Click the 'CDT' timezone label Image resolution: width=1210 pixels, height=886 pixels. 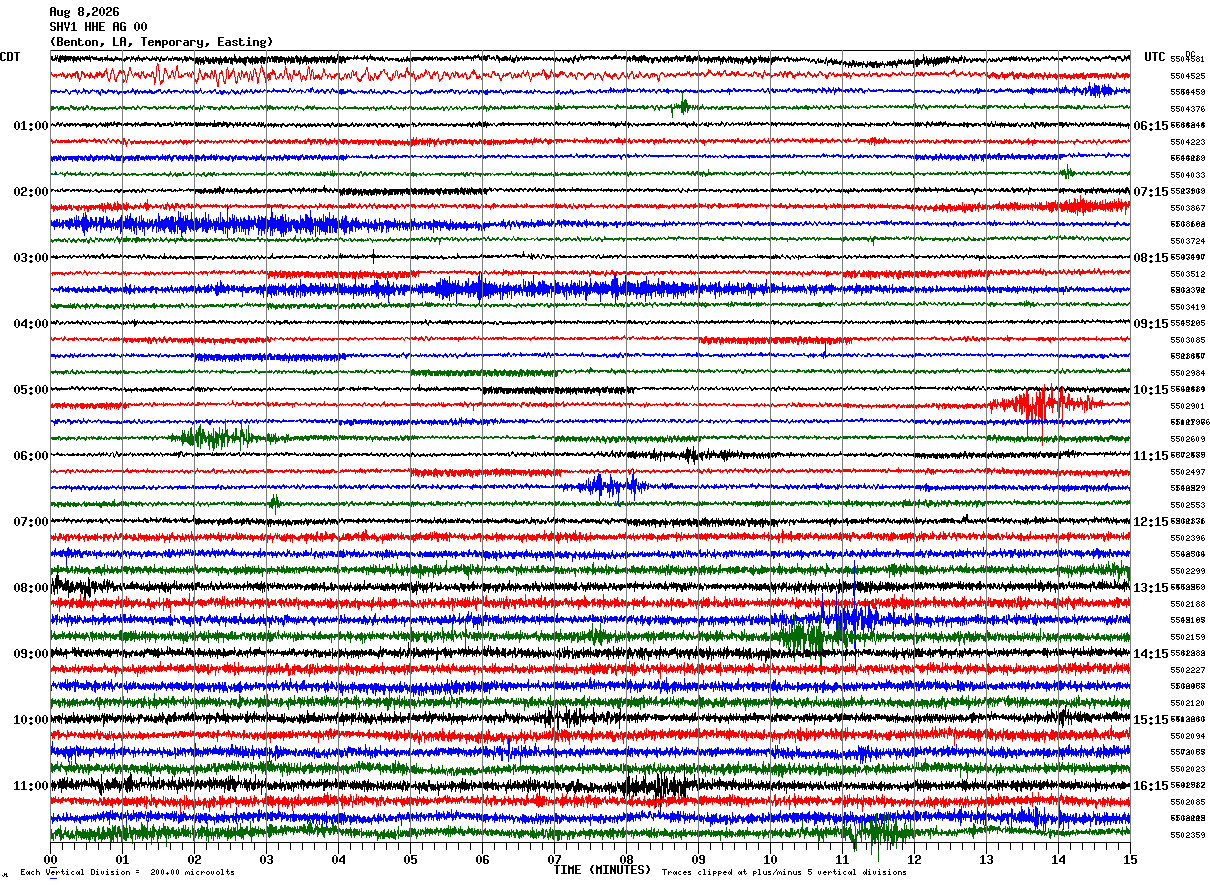10,57
